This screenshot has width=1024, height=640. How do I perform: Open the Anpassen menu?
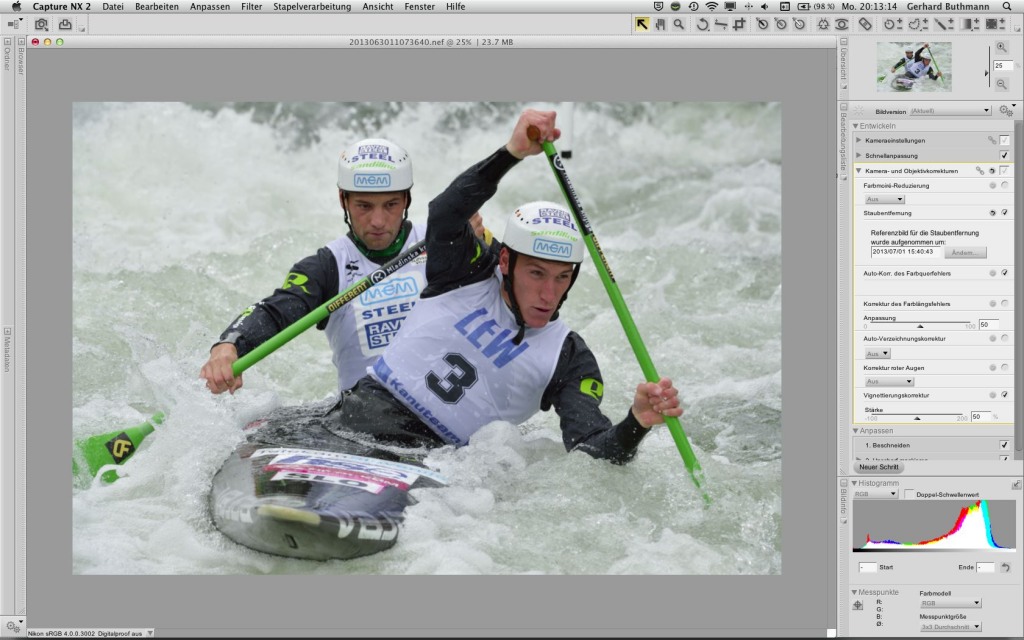[210, 7]
